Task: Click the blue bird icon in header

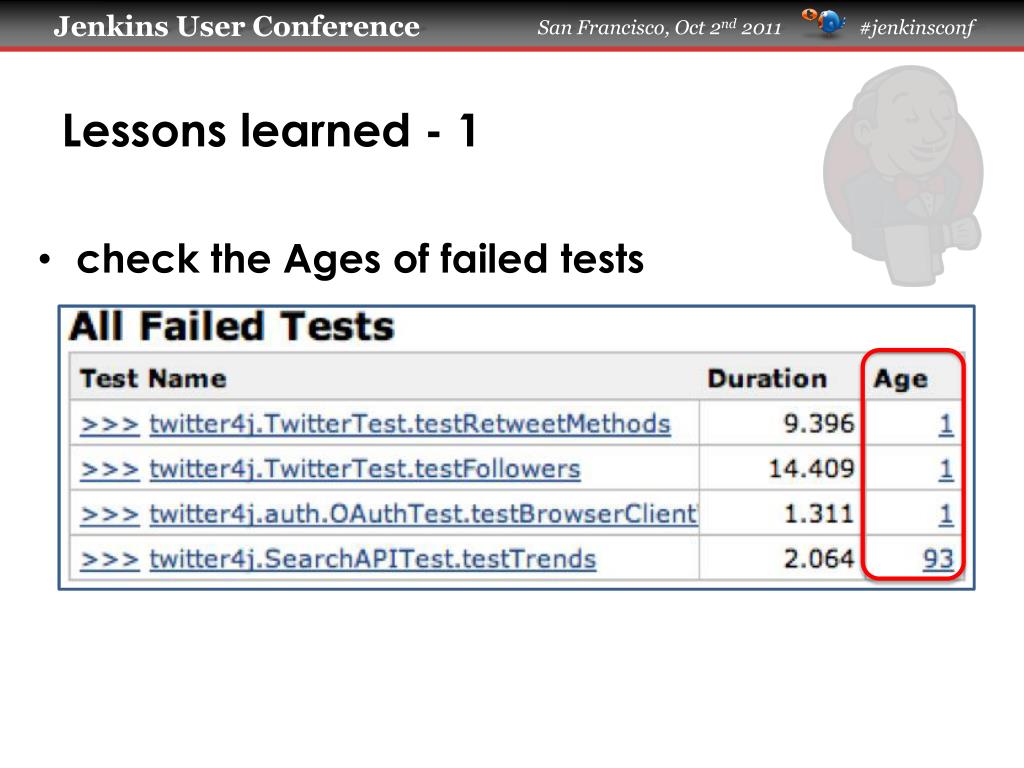Action: pyautogui.click(x=824, y=23)
